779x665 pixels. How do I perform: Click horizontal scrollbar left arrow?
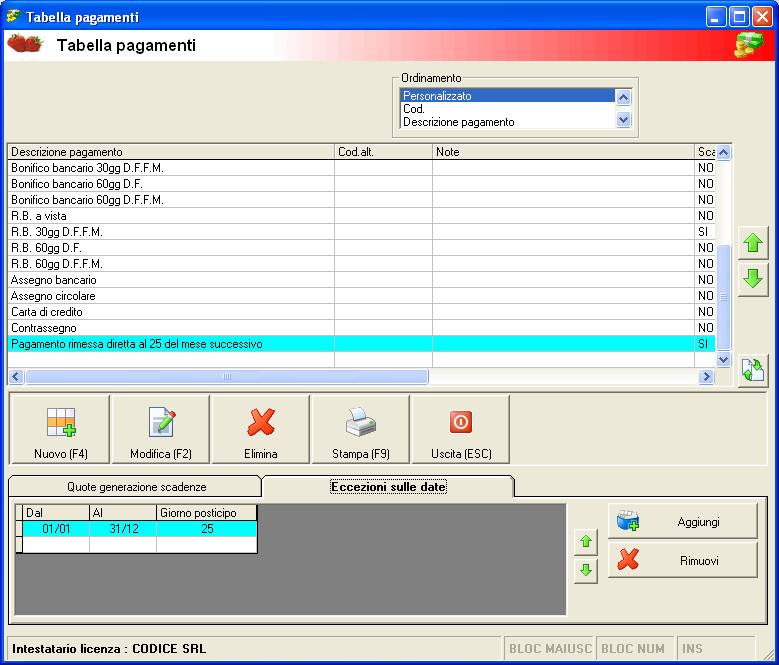tap(16, 376)
